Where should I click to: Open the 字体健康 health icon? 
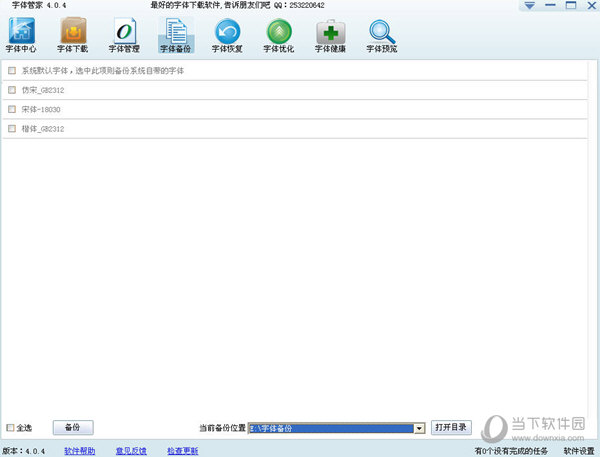[x=331, y=35]
